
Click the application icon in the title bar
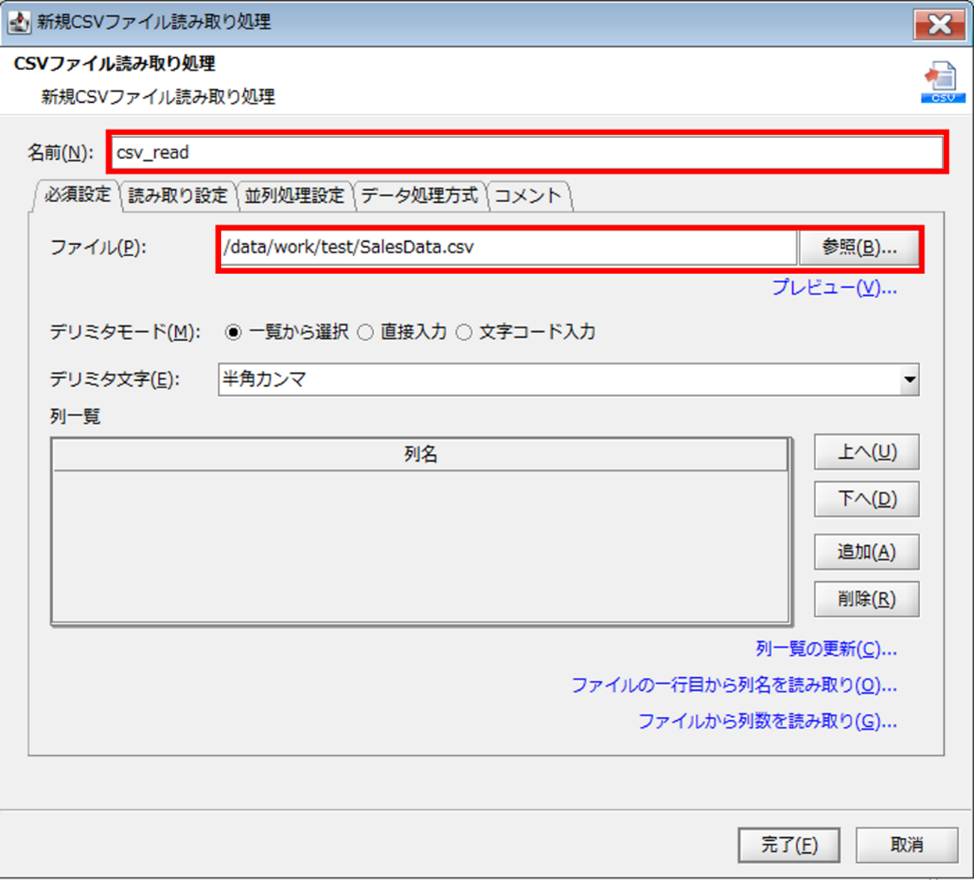tap(20, 21)
